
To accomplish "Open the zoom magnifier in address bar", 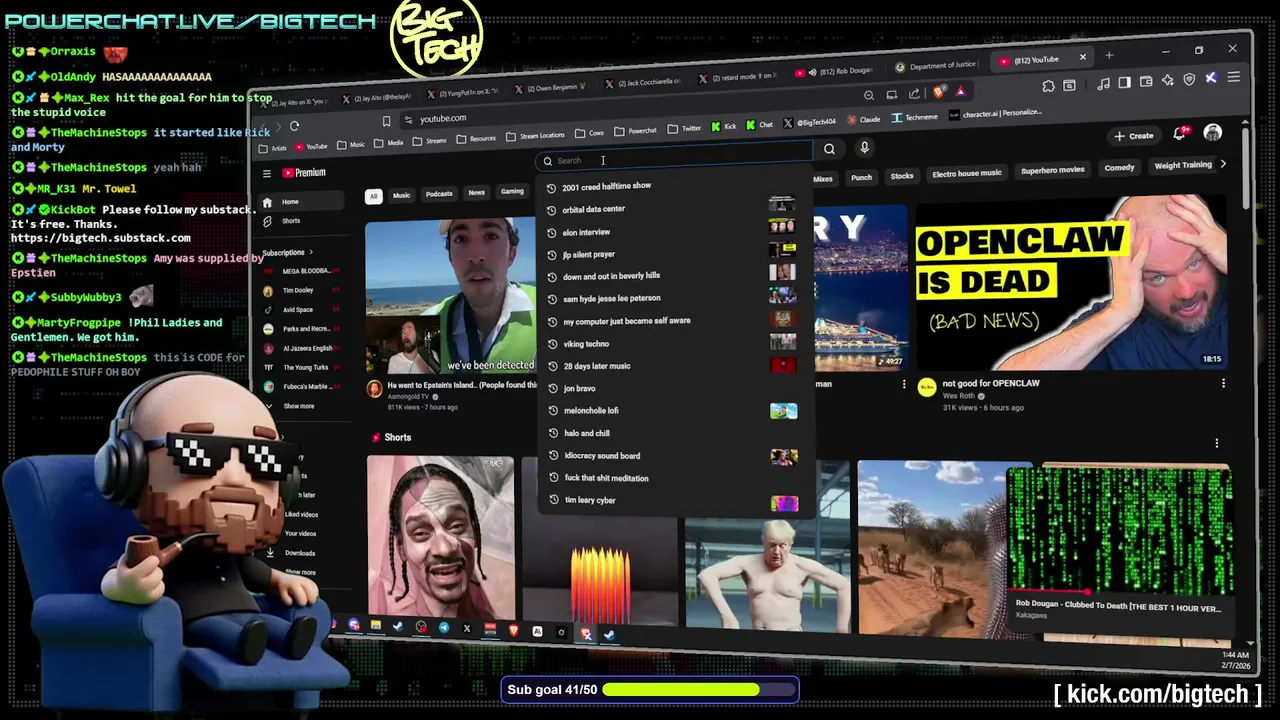I will (x=869, y=95).
